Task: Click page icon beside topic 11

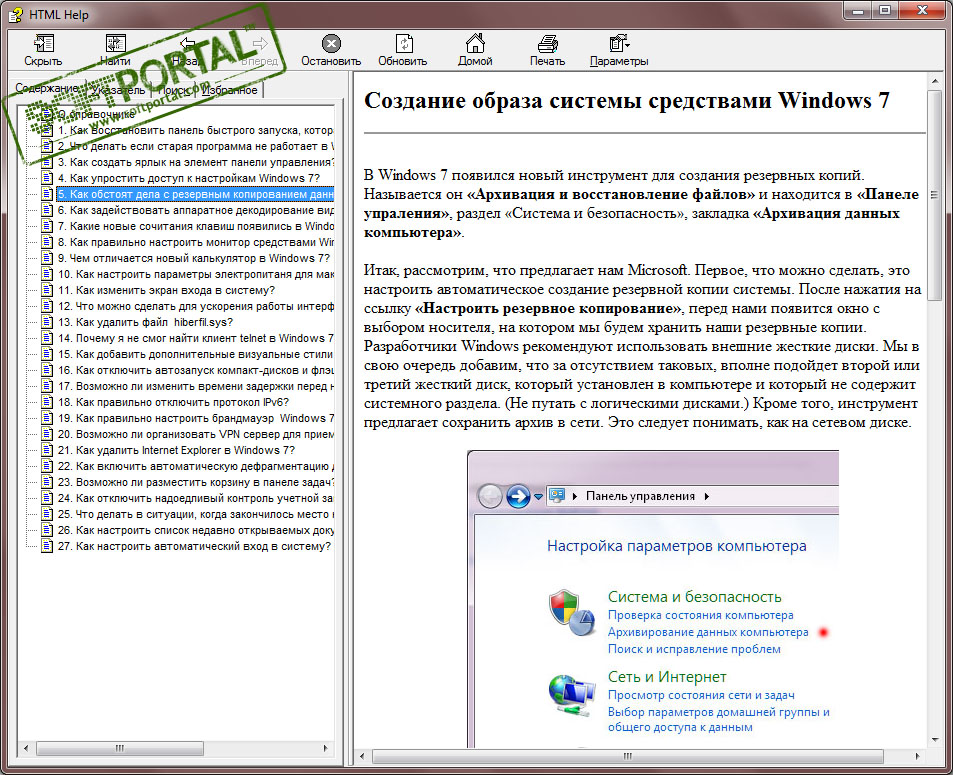Action: (x=47, y=290)
